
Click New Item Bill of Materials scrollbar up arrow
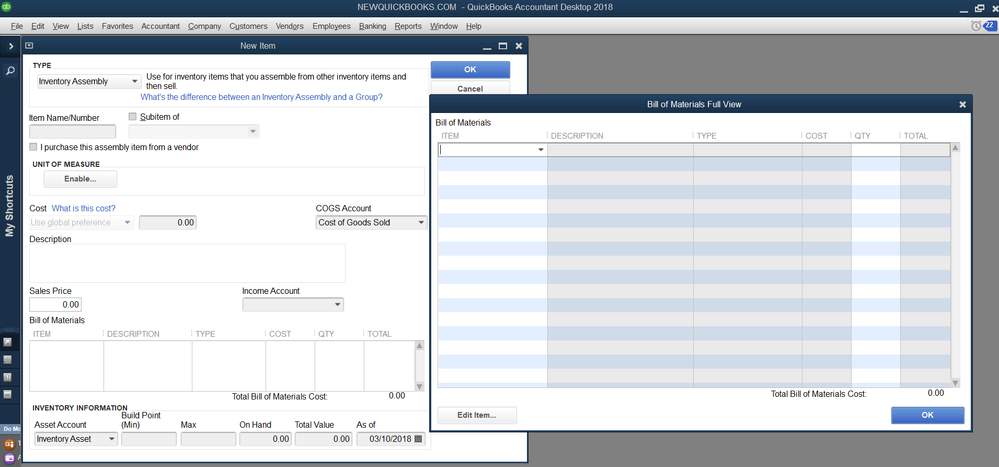(x=419, y=346)
